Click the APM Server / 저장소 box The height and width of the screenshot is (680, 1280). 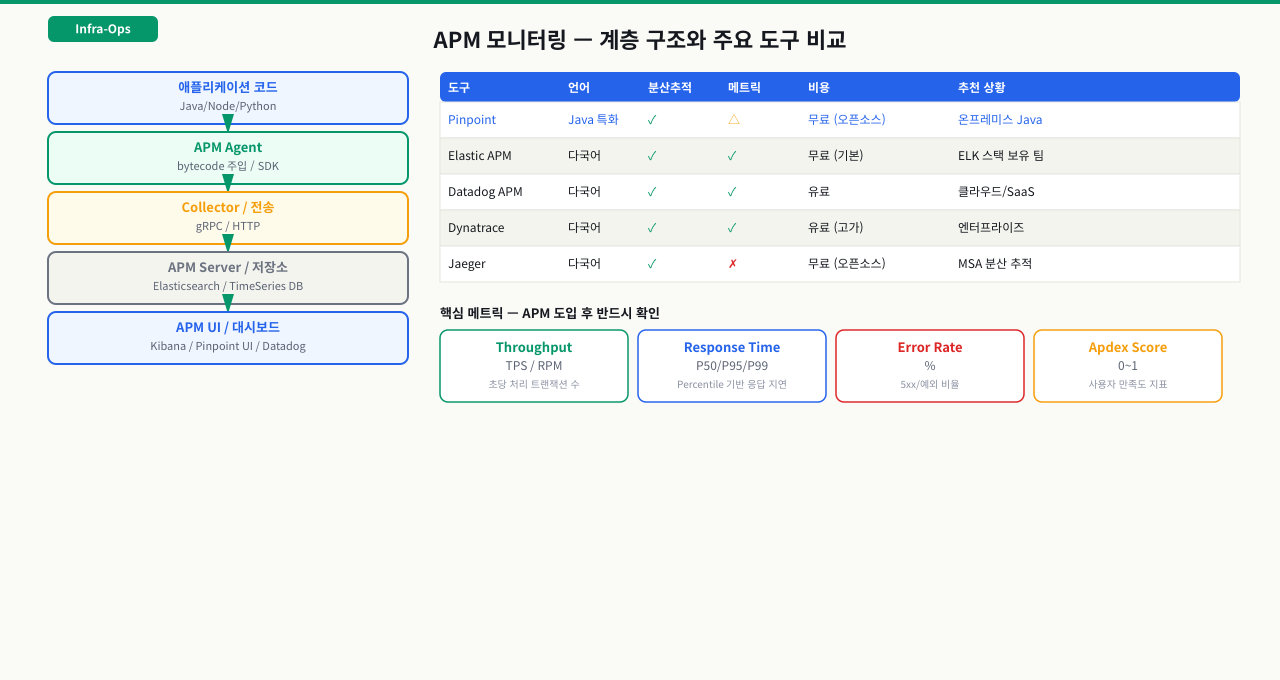(x=228, y=278)
